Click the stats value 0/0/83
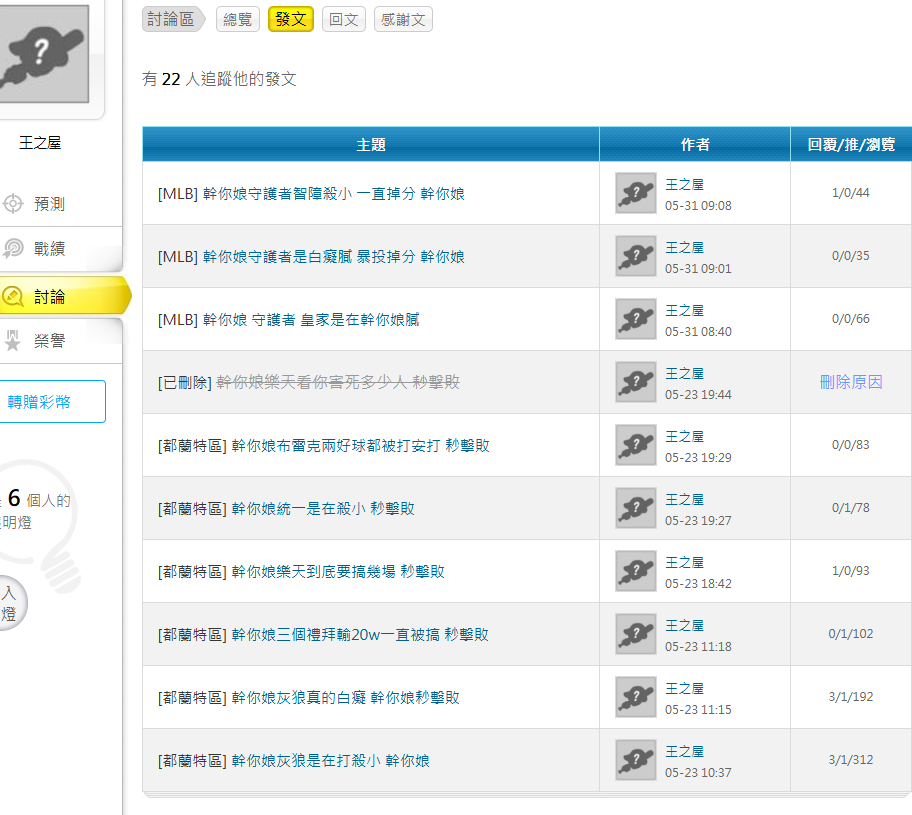 click(x=851, y=444)
